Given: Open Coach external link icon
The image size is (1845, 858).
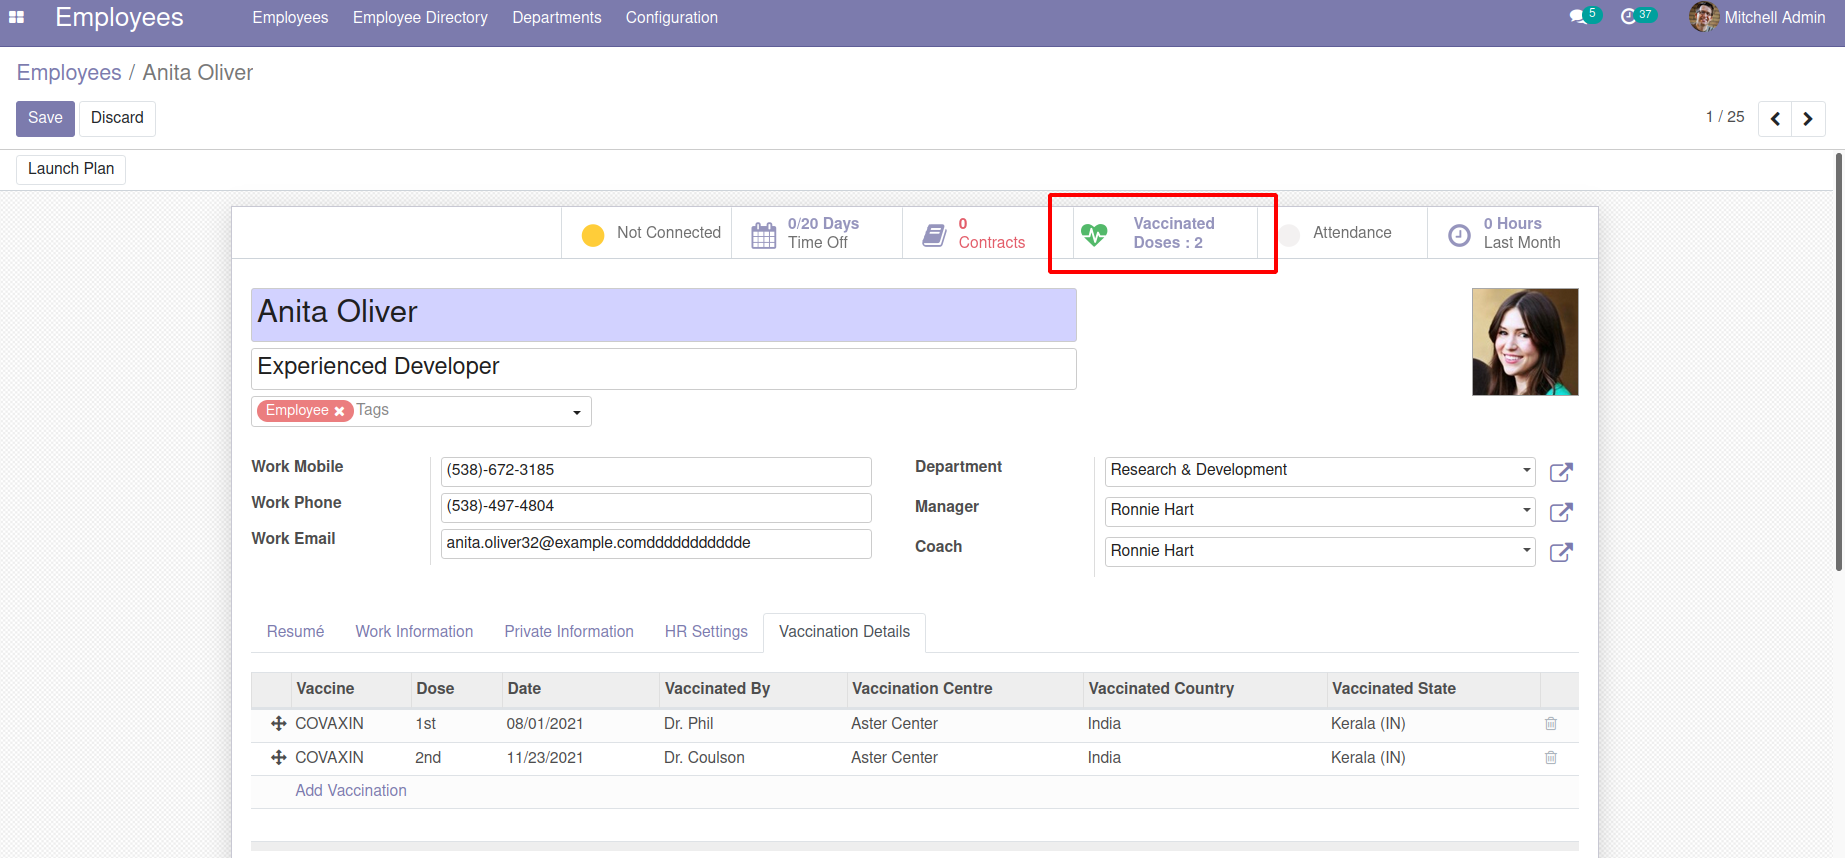Looking at the screenshot, I should pos(1561,552).
